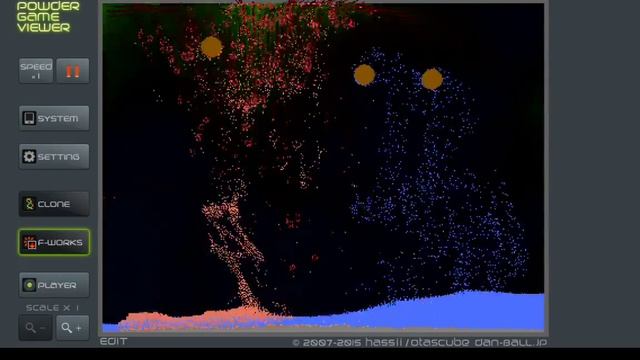Open the System panel

pos(54,118)
